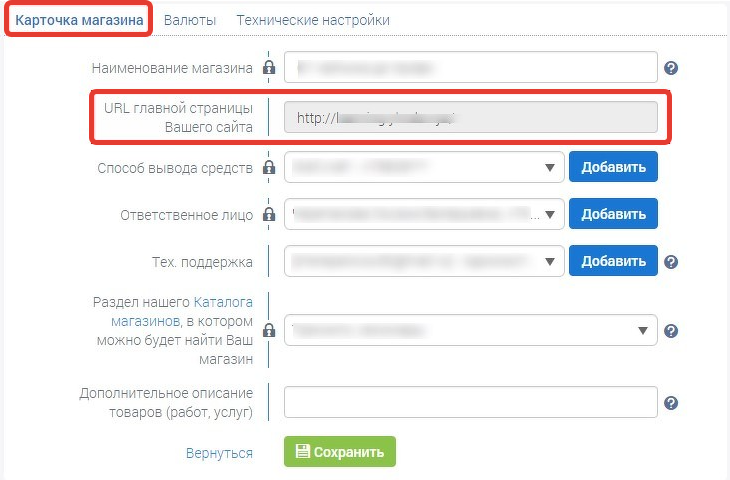Click help icon next to Тех. поддержка
The height and width of the screenshot is (480, 730).
click(670, 262)
